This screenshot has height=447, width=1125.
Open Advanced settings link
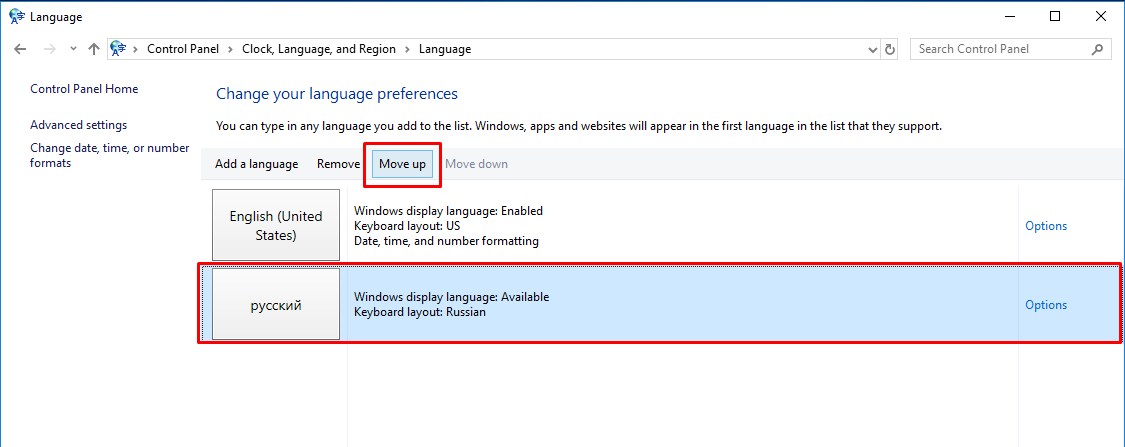coord(78,125)
